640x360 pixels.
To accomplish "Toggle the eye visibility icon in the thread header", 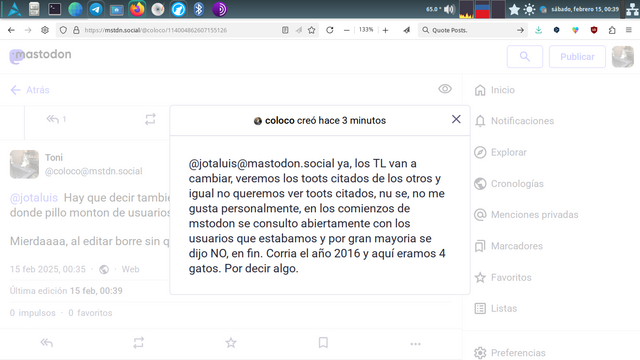I will (x=445, y=89).
